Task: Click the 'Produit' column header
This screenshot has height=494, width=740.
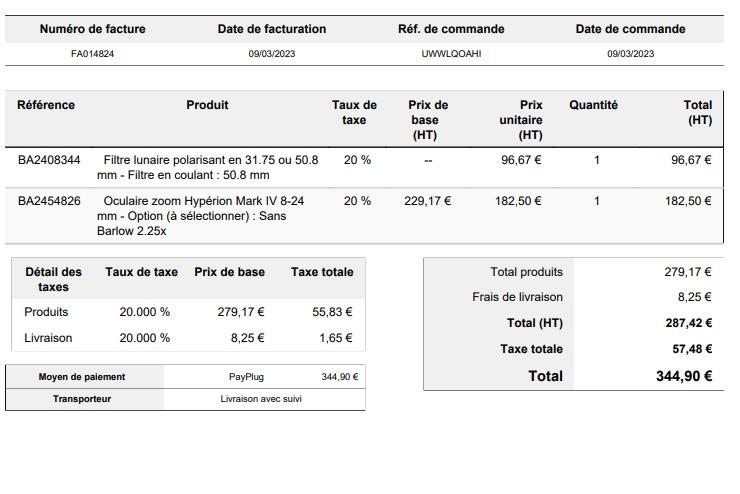Action: 207,105
